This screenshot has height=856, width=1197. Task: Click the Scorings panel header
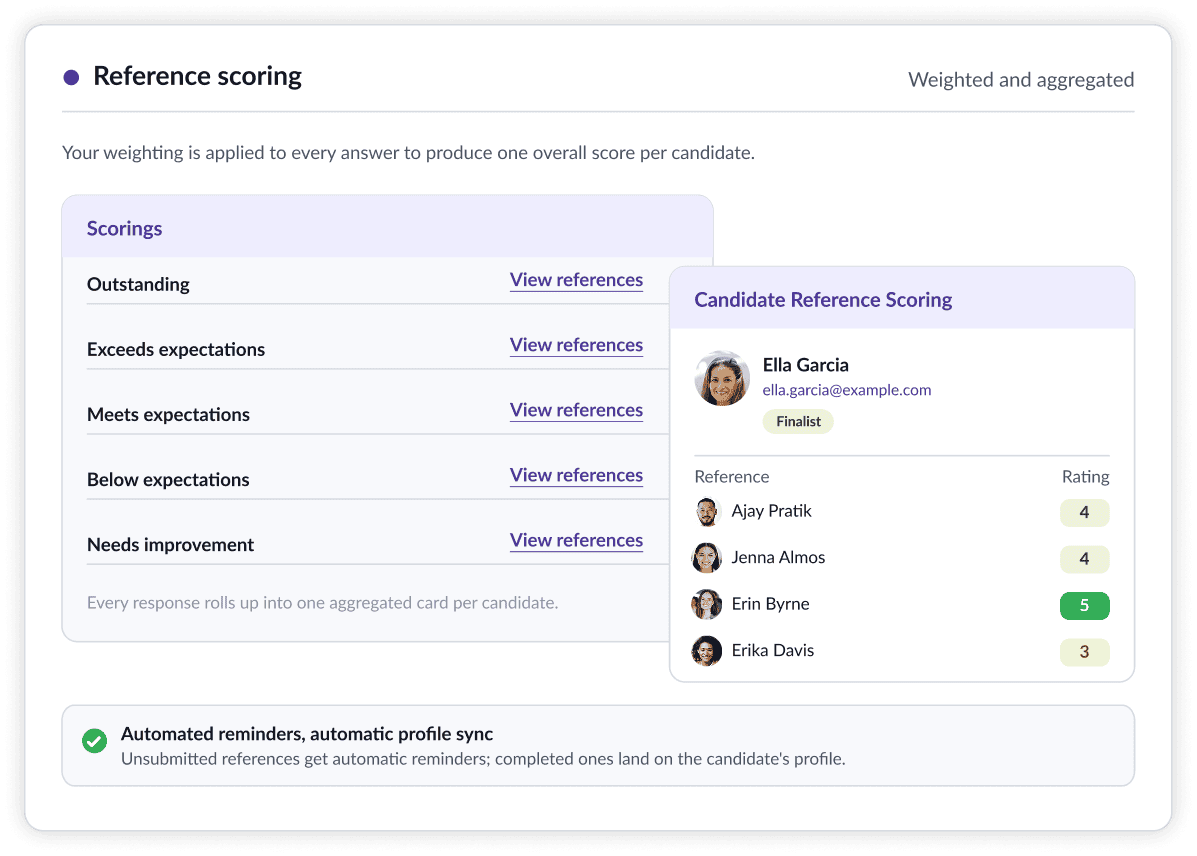388,227
